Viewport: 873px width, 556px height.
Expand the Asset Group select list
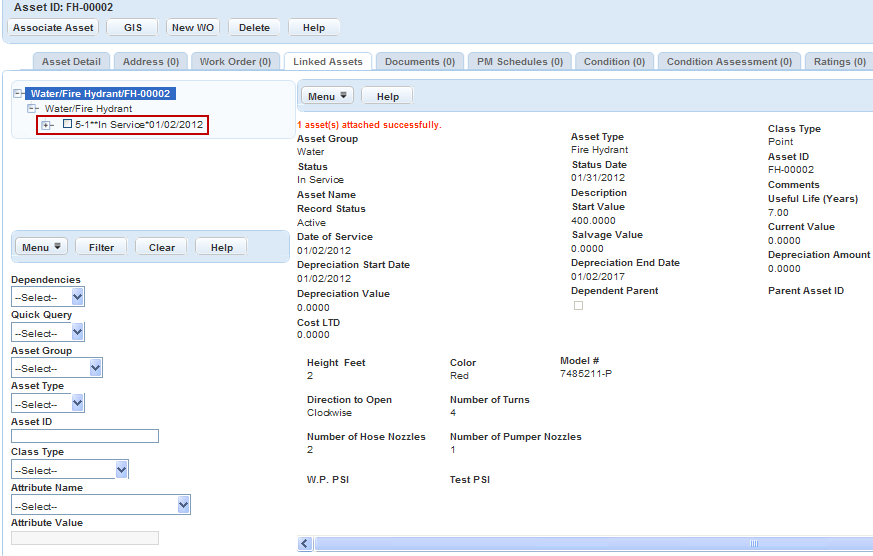point(56,368)
